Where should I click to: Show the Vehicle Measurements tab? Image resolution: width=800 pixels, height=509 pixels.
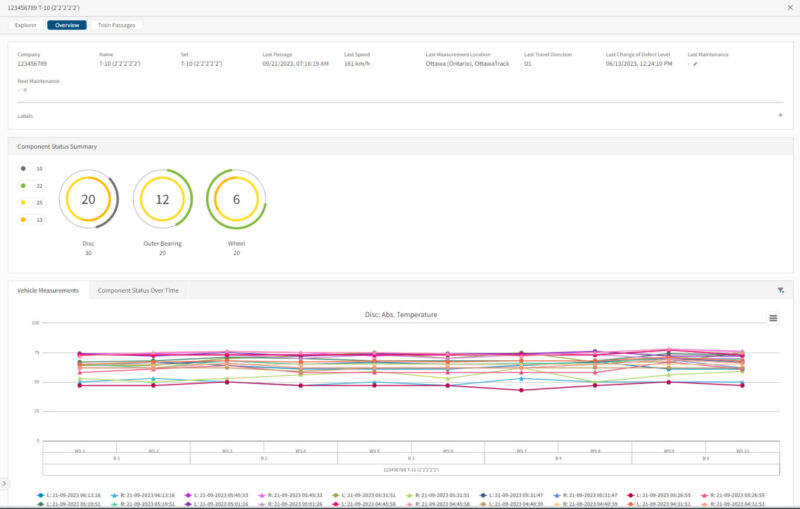click(48, 290)
